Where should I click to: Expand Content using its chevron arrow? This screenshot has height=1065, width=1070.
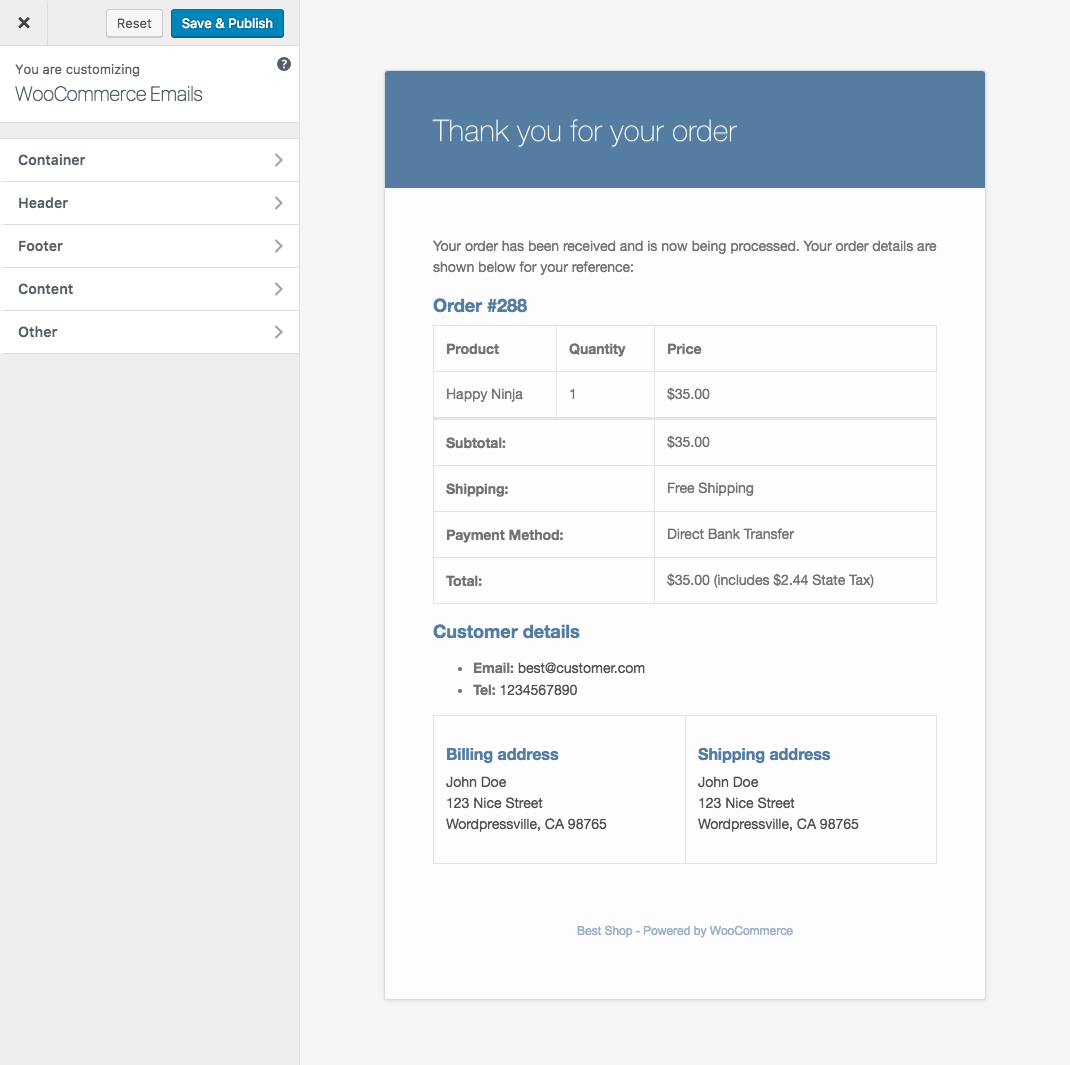[x=278, y=289]
